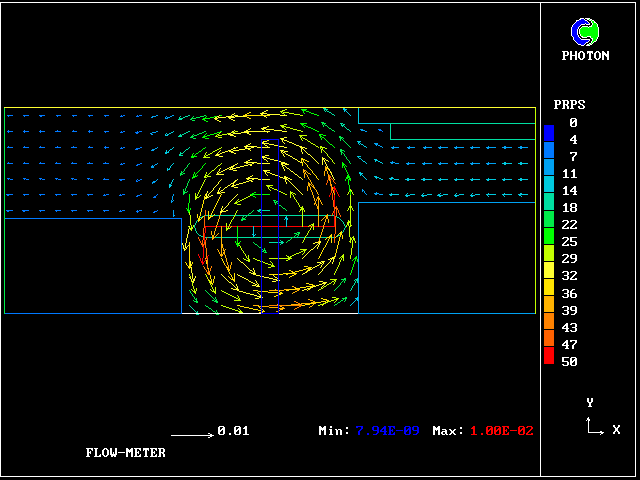Click the legend value 22 label
640x480 pixels.
(569, 225)
